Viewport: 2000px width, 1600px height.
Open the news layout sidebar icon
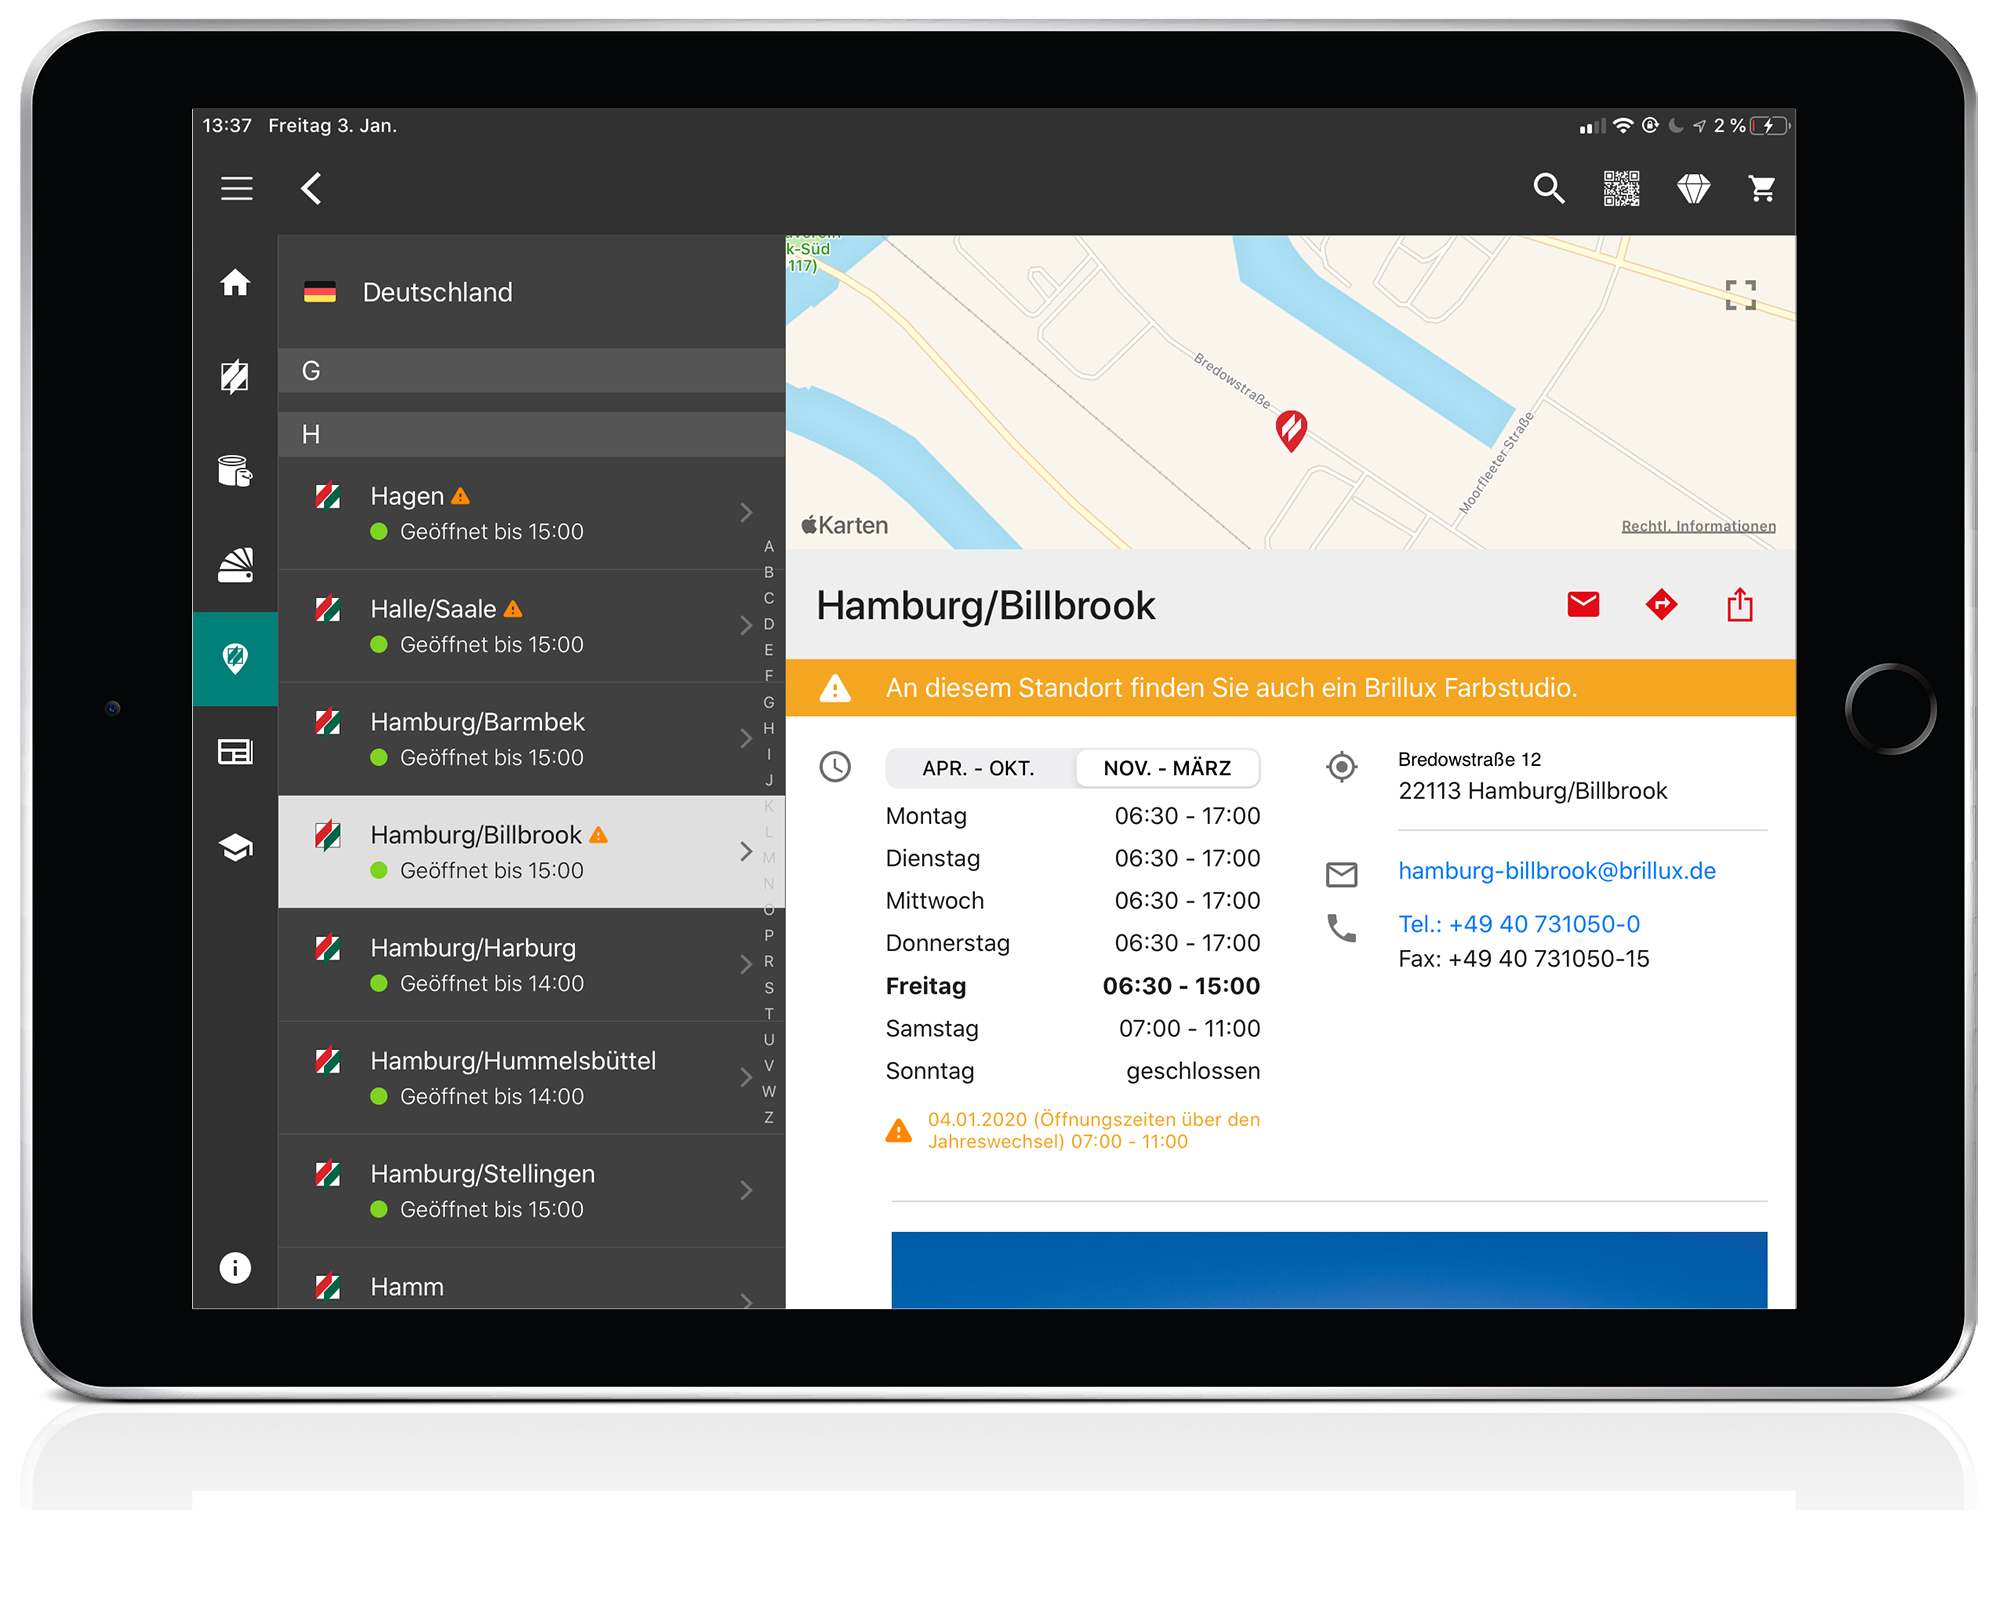[235, 751]
